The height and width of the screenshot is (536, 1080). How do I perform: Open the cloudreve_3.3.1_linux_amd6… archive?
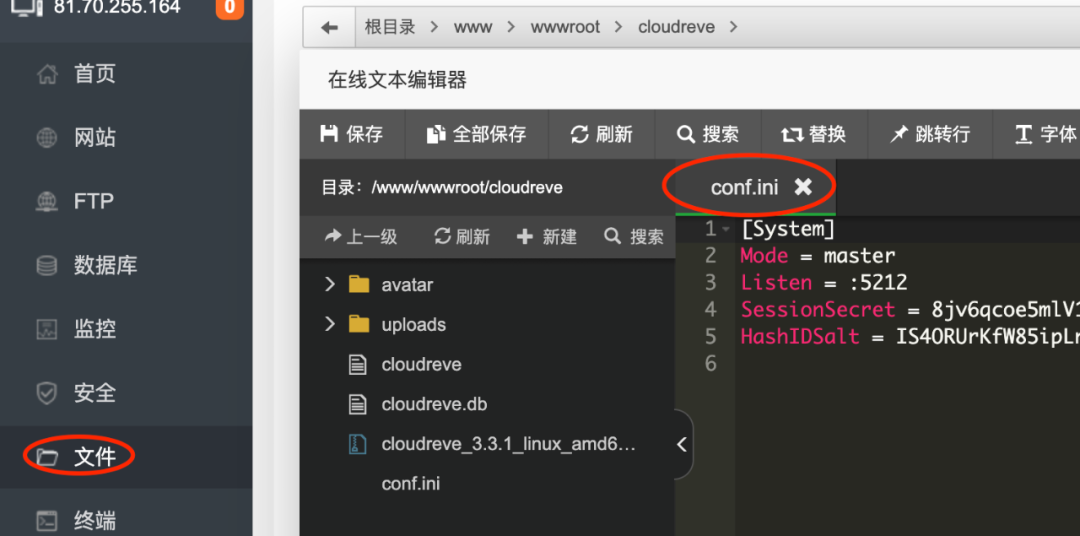coord(508,444)
